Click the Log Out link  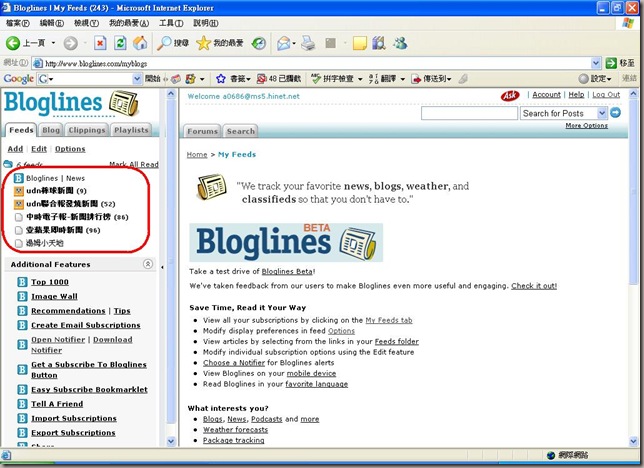point(606,95)
